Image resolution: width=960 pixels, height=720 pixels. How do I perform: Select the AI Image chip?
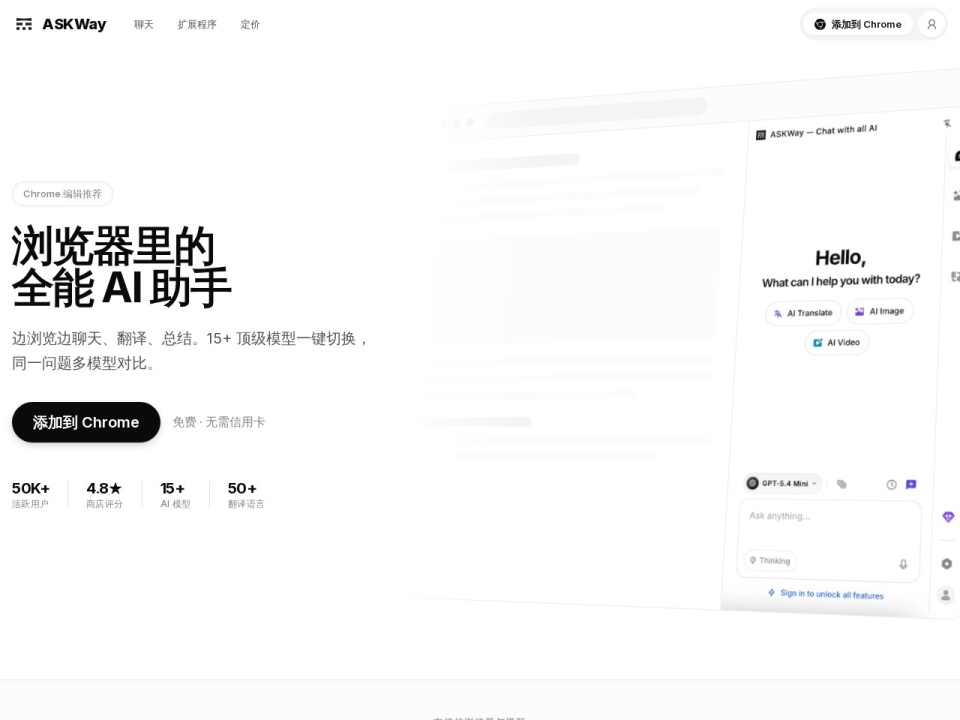(880, 311)
